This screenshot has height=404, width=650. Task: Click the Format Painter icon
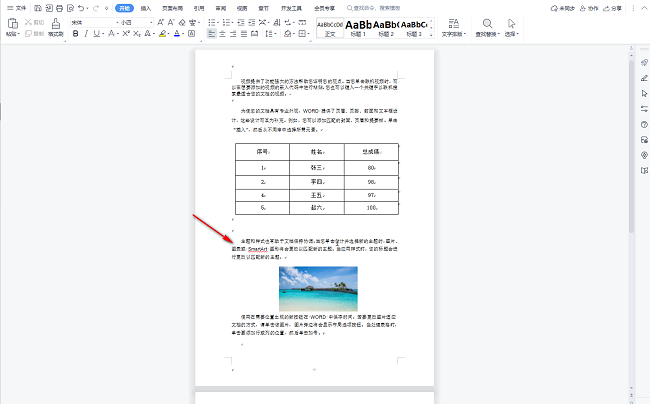(x=56, y=23)
